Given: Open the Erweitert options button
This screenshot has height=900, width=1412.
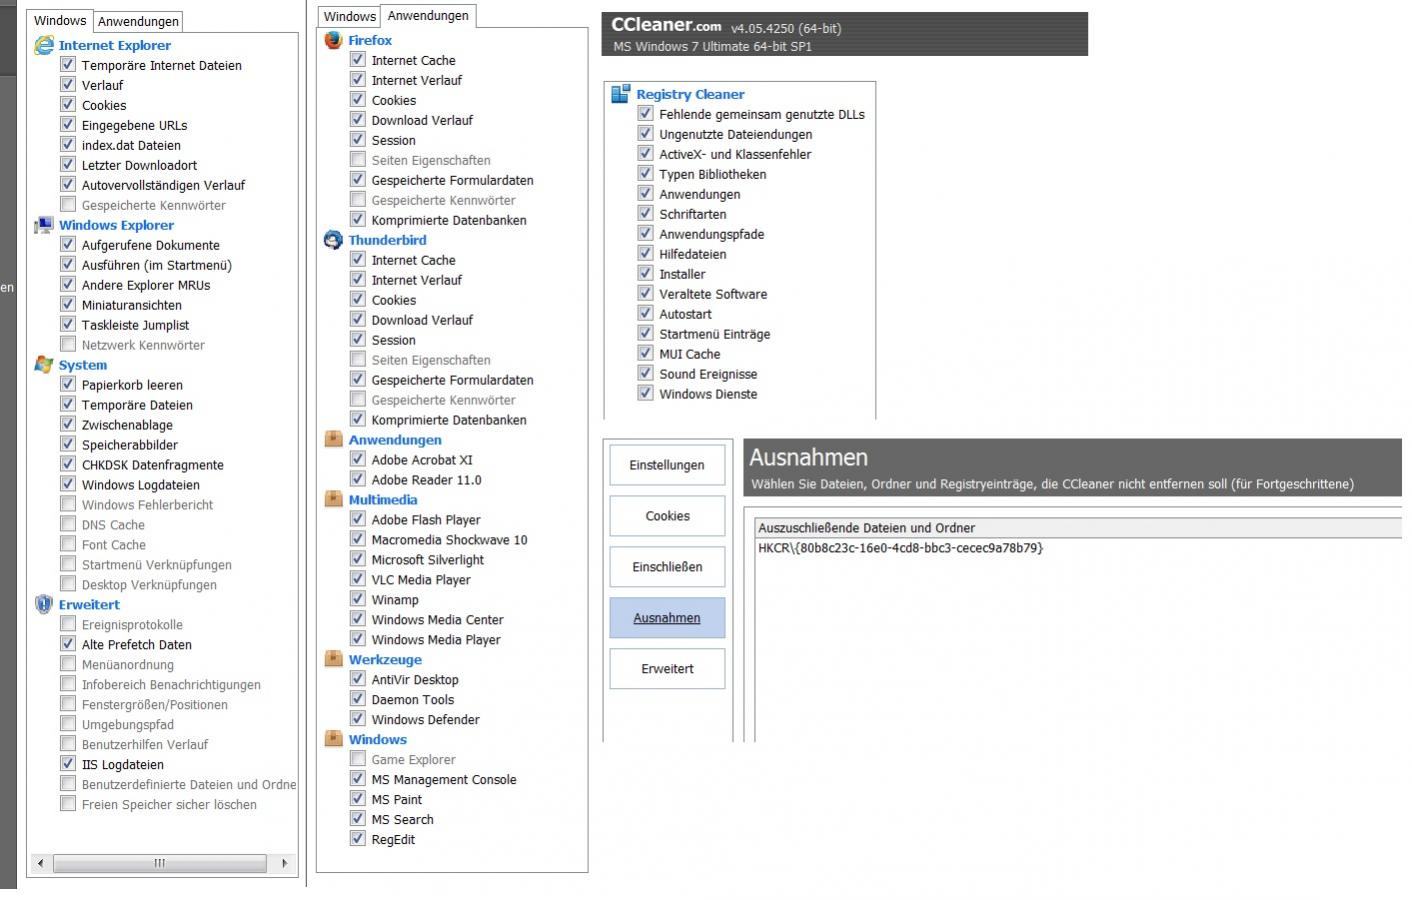Looking at the screenshot, I should click(667, 669).
